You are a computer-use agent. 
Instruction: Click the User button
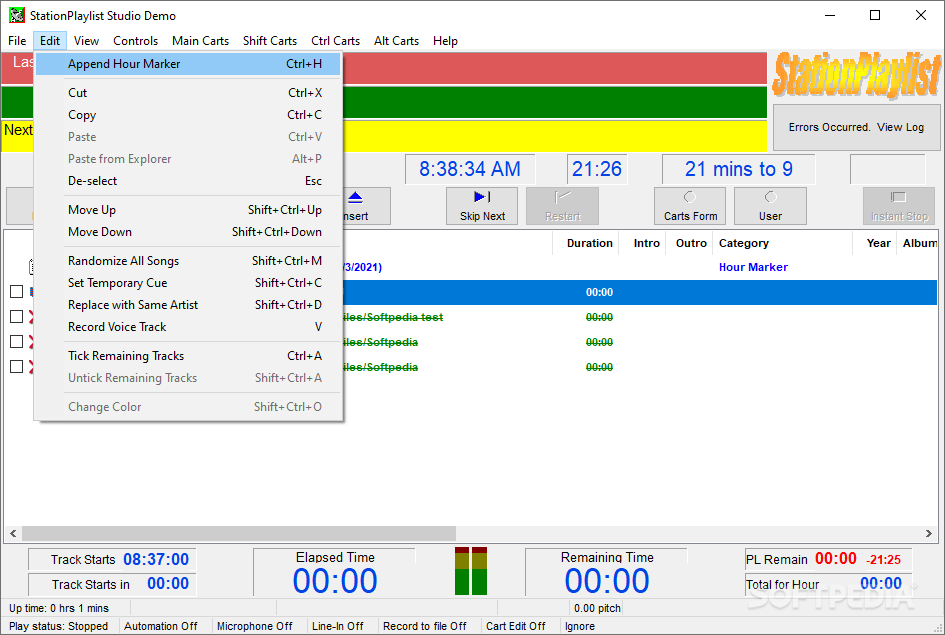click(770, 206)
